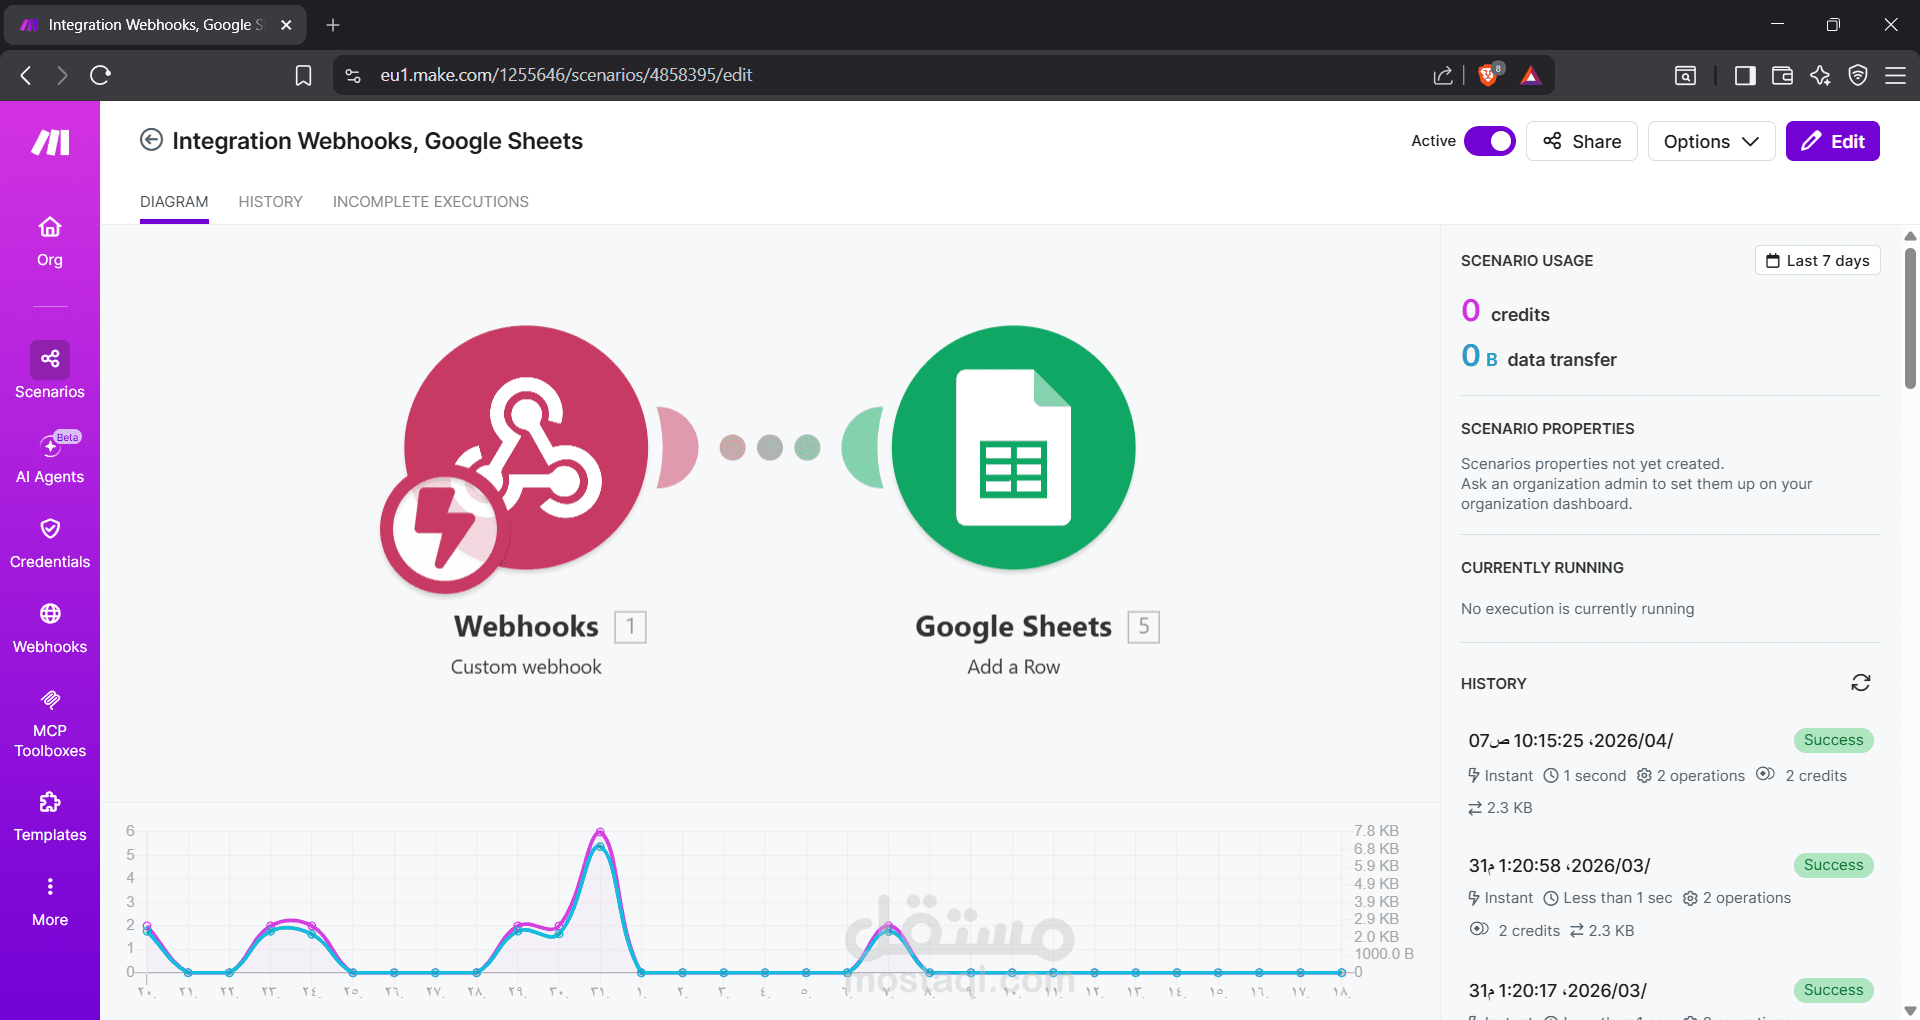
Task: Click the Success badge for 10:15:25 execution
Action: [1833, 740]
